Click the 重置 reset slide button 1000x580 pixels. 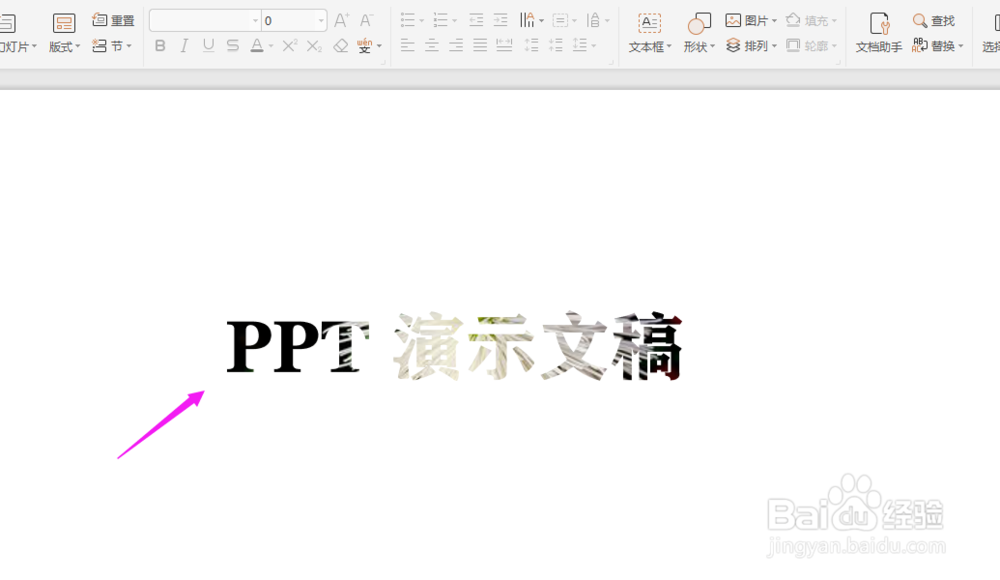[114, 20]
